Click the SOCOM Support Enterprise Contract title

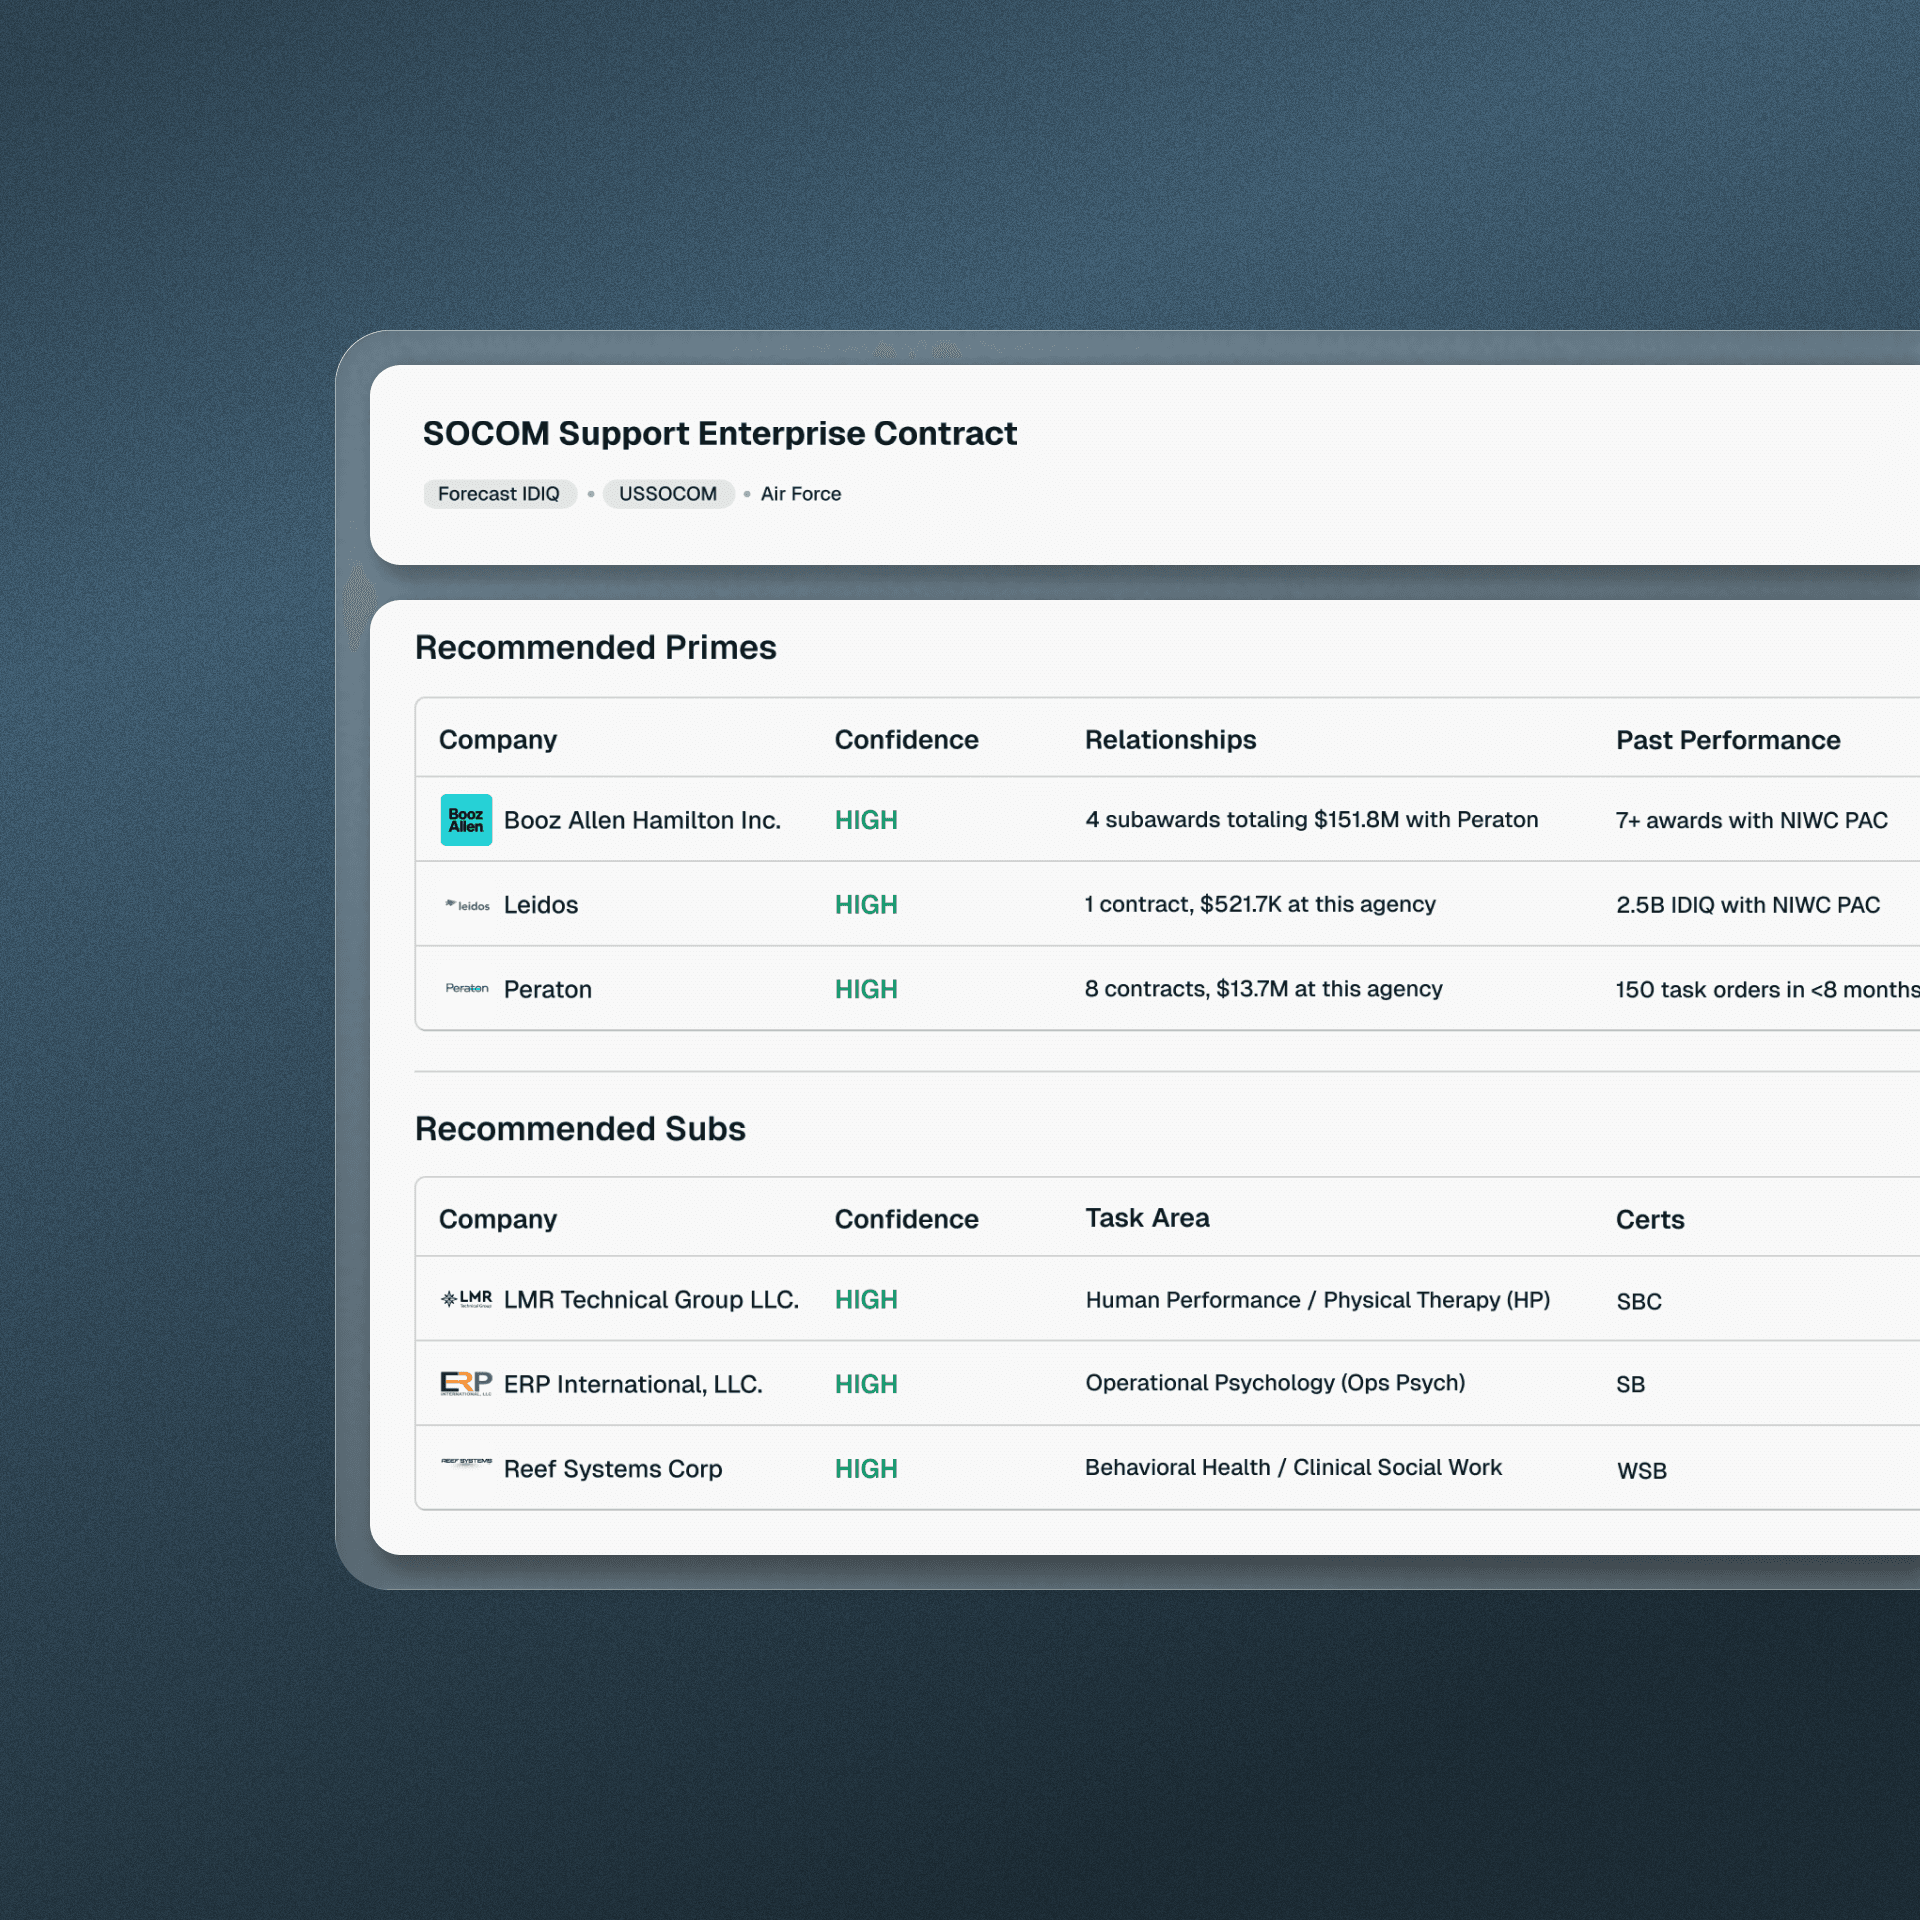coord(717,433)
